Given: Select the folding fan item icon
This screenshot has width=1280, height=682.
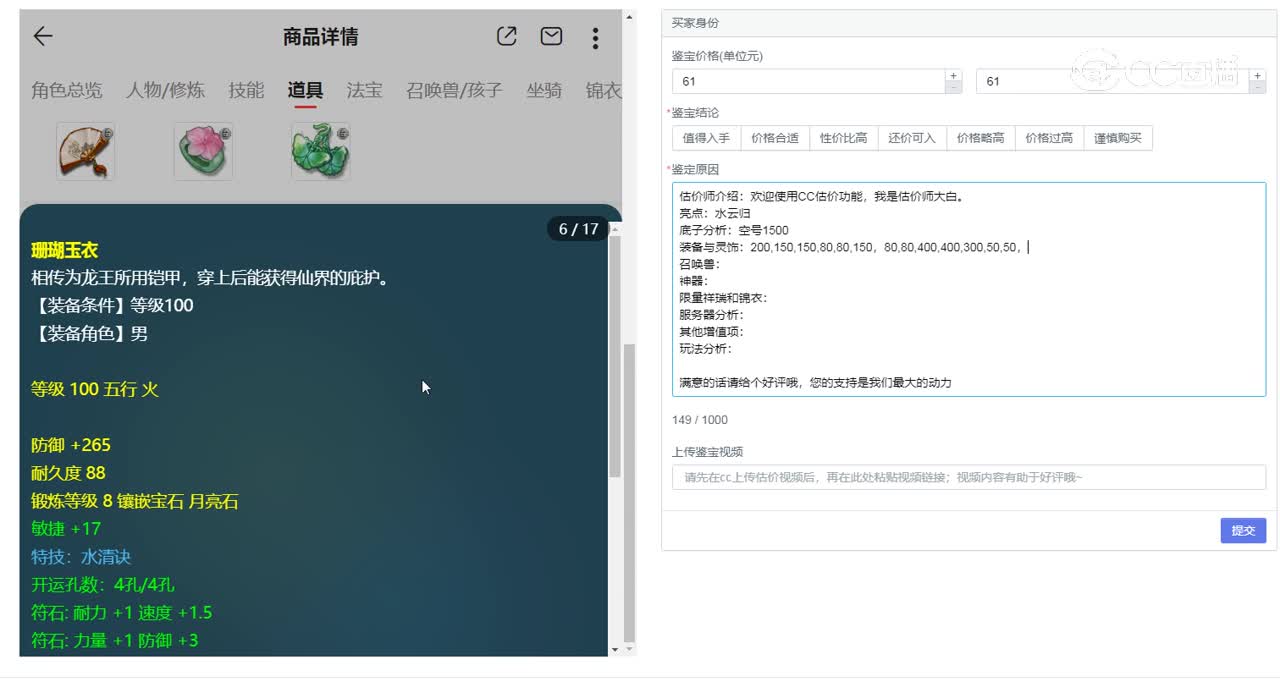Looking at the screenshot, I should [x=85, y=151].
